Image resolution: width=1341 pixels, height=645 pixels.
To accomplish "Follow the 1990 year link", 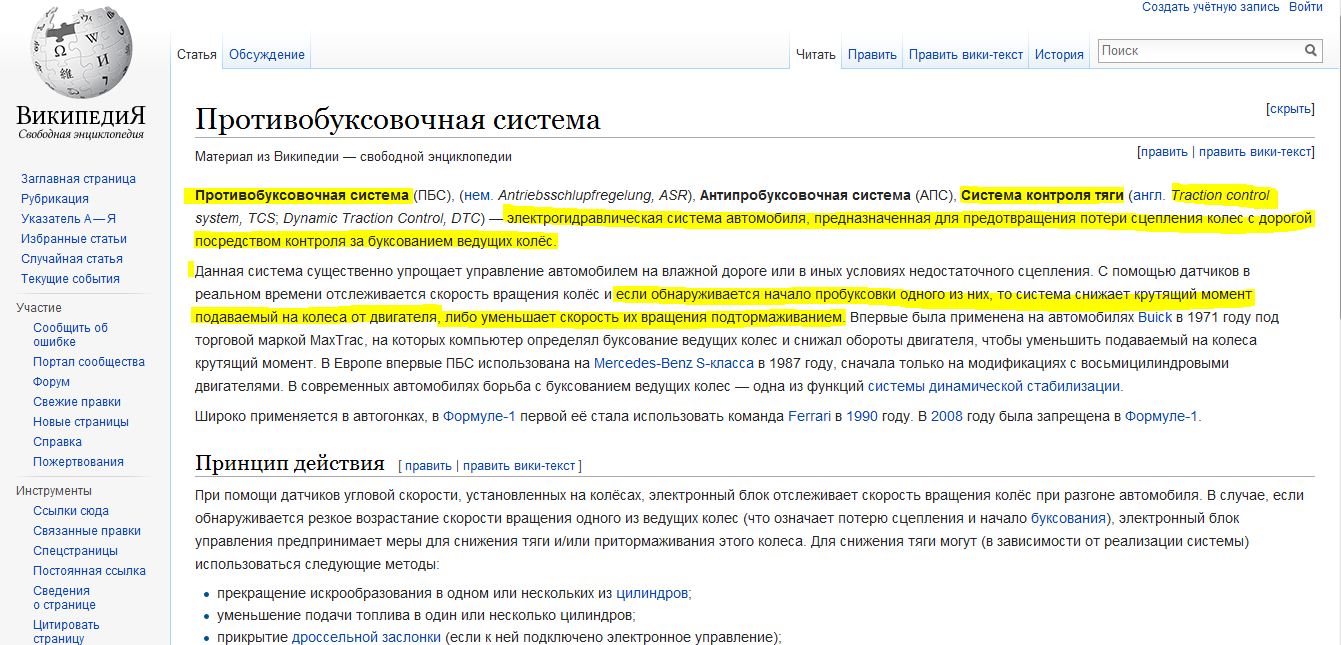I will pyautogui.click(x=862, y=416).
